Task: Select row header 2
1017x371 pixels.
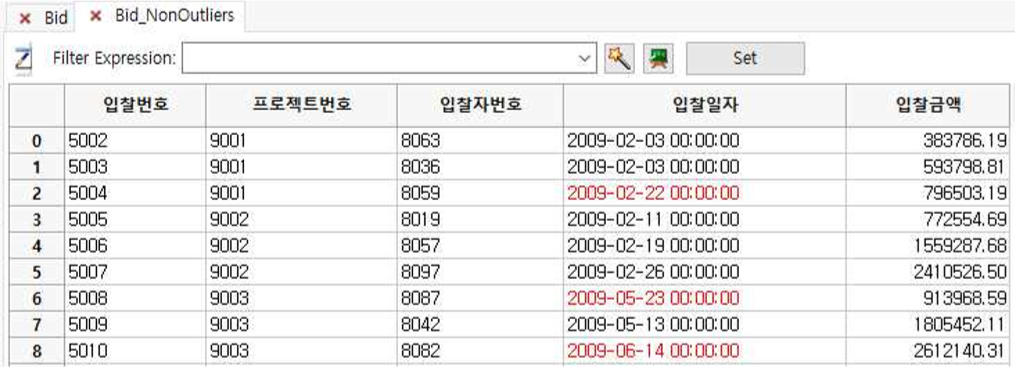Action: 37,193
